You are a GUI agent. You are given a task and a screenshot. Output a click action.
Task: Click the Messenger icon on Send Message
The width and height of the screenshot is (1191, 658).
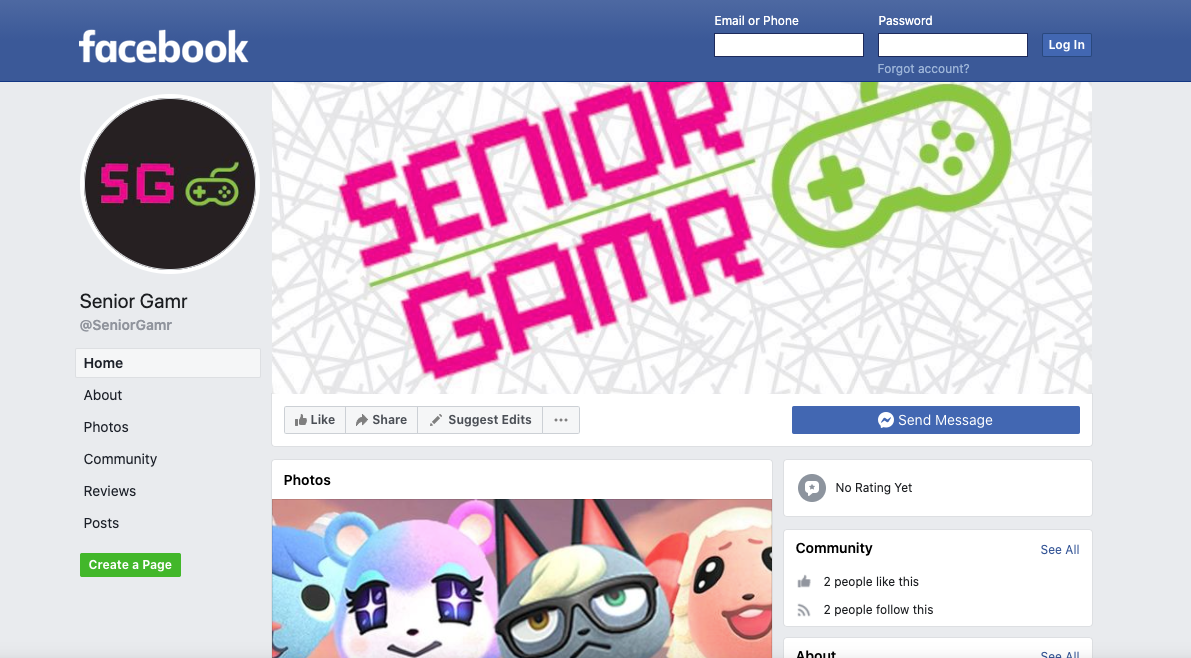886,420
